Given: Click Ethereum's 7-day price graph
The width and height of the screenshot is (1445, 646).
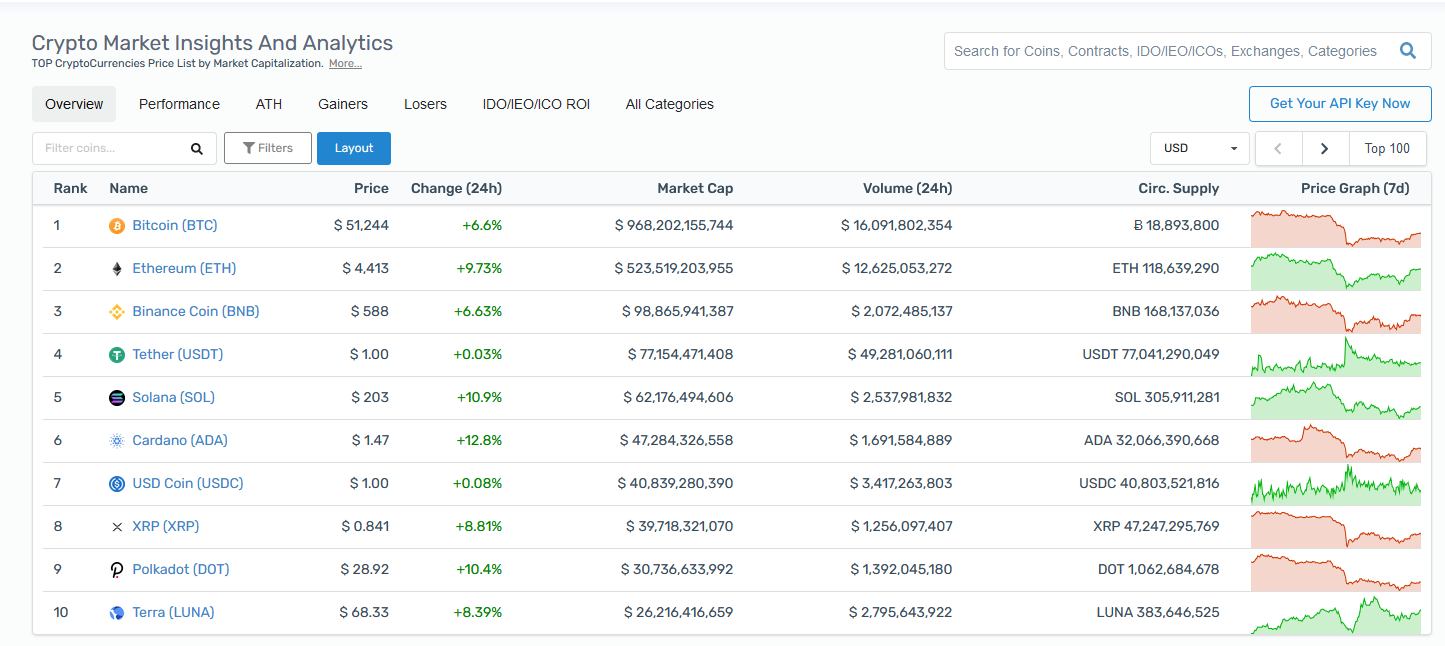Looking at the screenshot, I should 1336,270.
